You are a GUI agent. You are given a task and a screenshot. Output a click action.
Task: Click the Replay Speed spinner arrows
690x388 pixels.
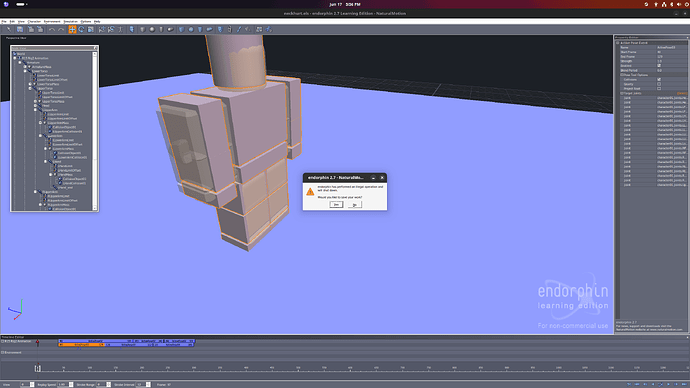[71, 385]
